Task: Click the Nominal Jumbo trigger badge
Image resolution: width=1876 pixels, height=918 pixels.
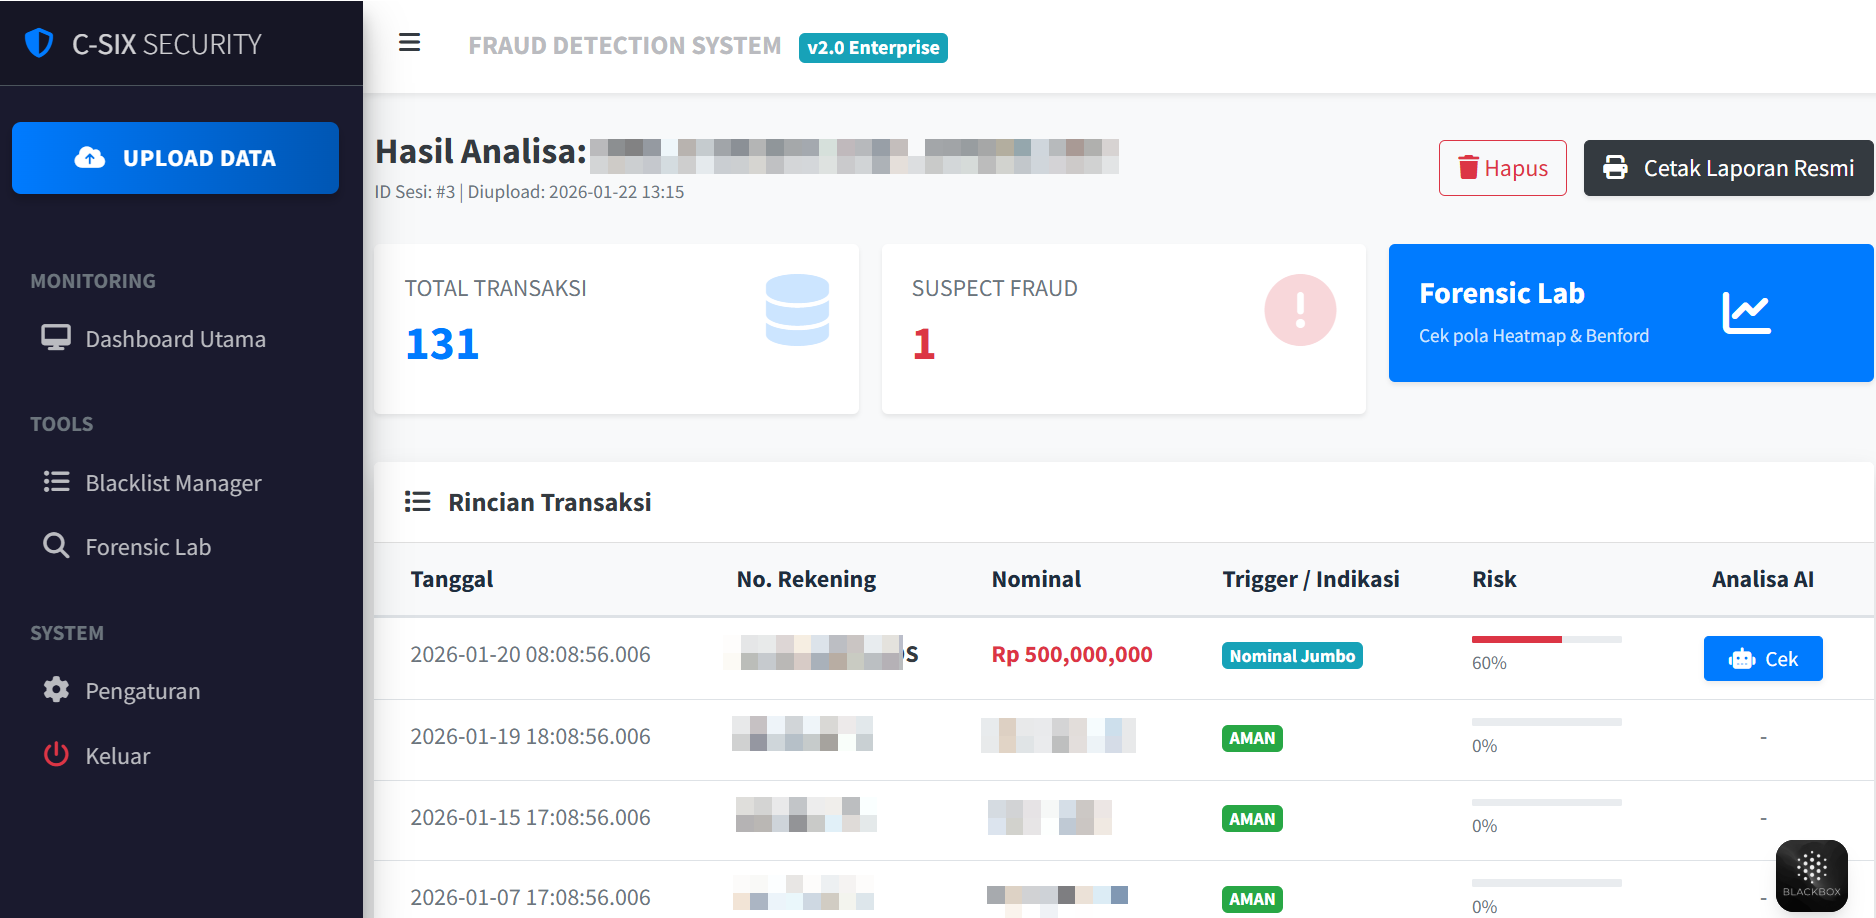Action: click(1291, 656)
